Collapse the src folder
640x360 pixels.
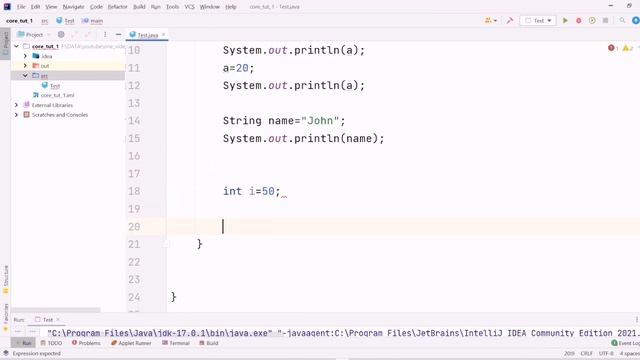click(x=25, y=76)
